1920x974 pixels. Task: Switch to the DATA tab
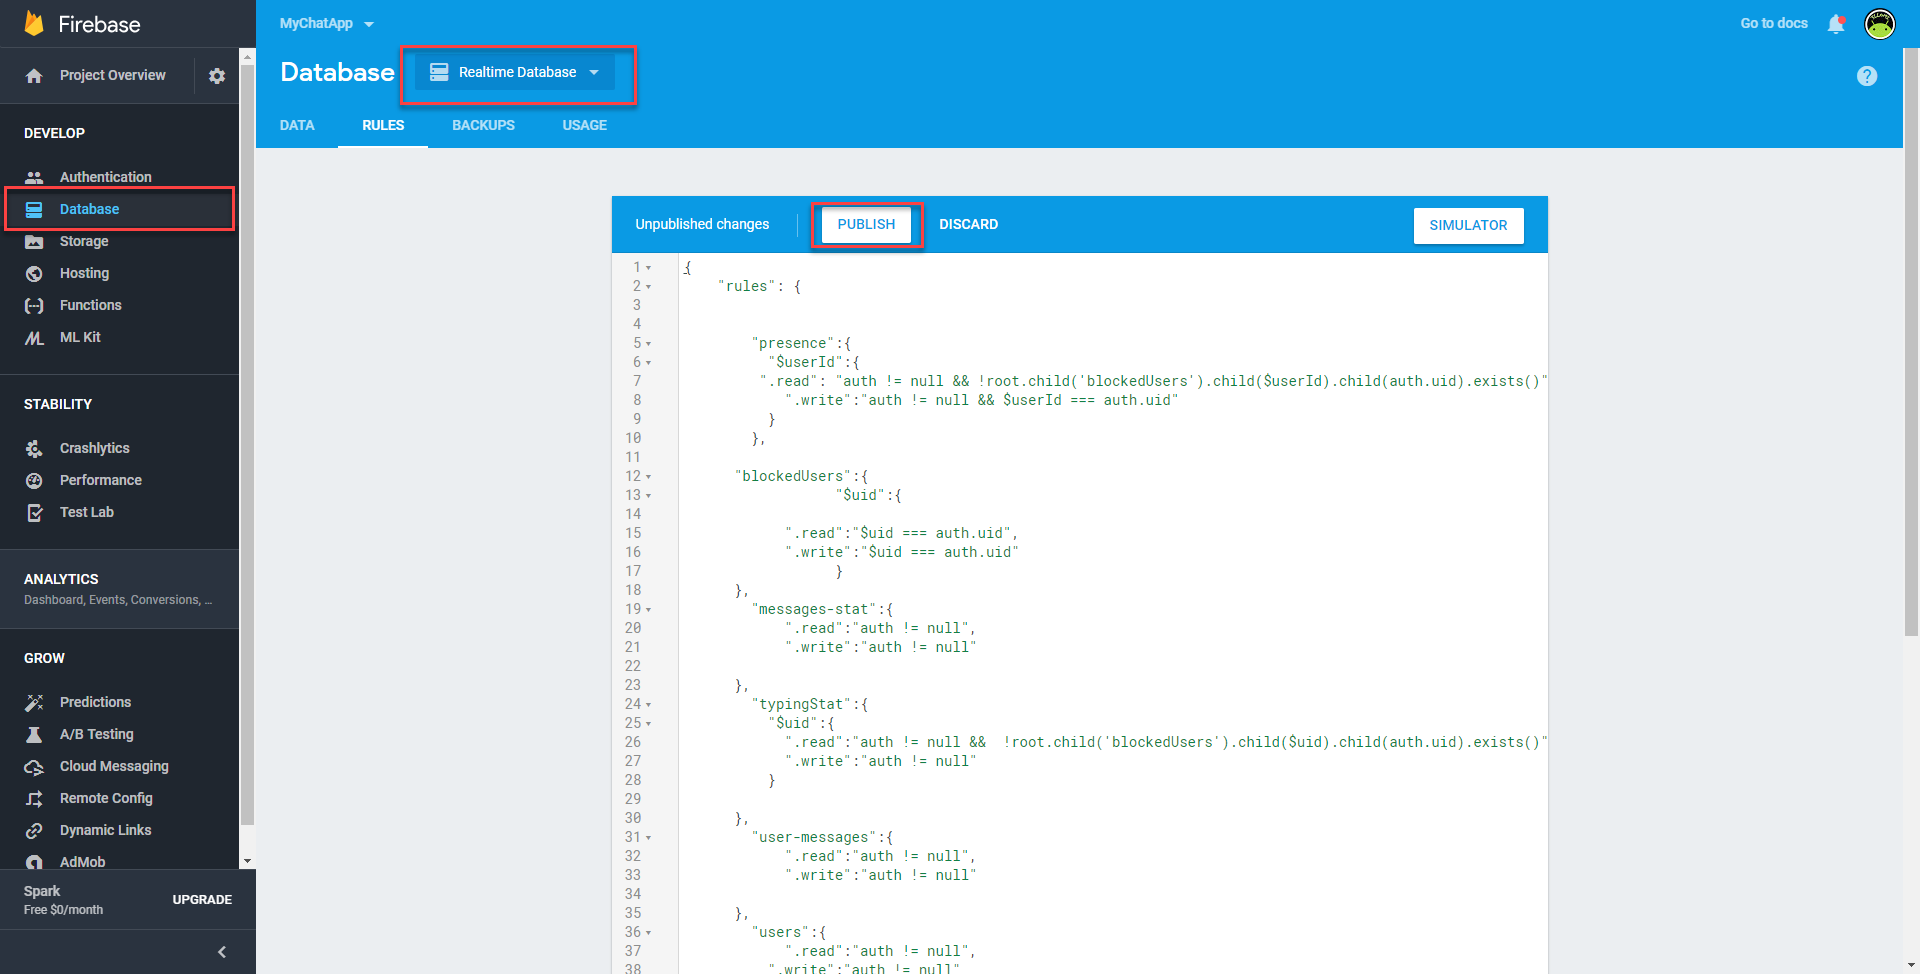(297, 125)
